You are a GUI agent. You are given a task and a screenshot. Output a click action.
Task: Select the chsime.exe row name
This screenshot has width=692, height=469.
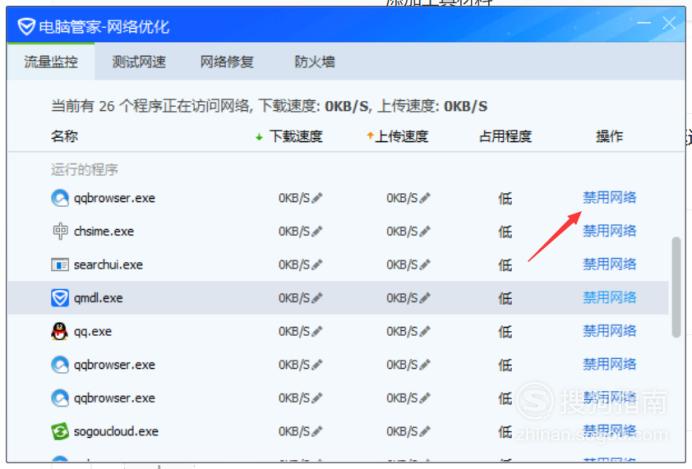pyautogui.click(x=104, y=231)
